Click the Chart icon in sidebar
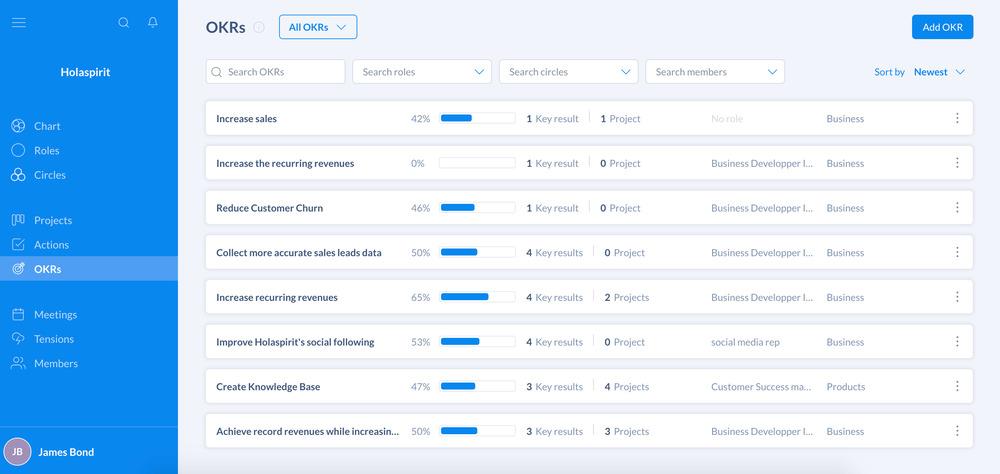Image resolution: width=1000 pixels, height=474 pixels. pos(18,126)
